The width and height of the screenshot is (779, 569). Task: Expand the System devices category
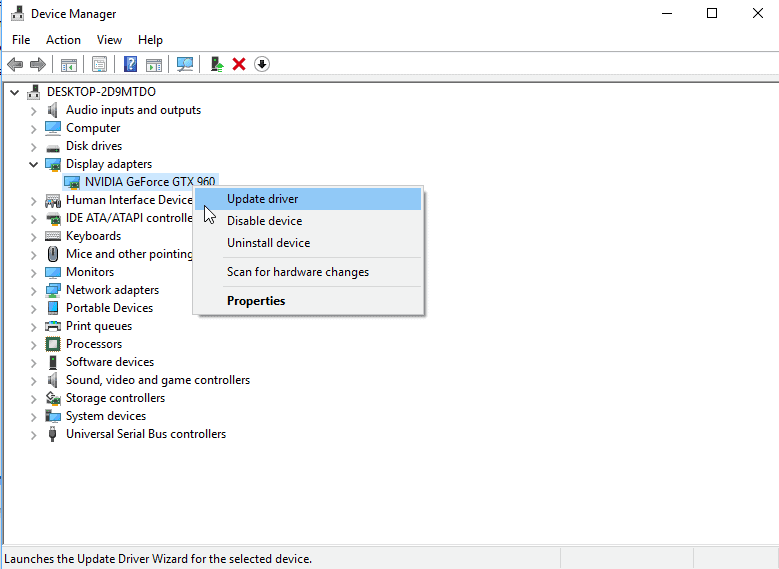click(x=33, y=417)
